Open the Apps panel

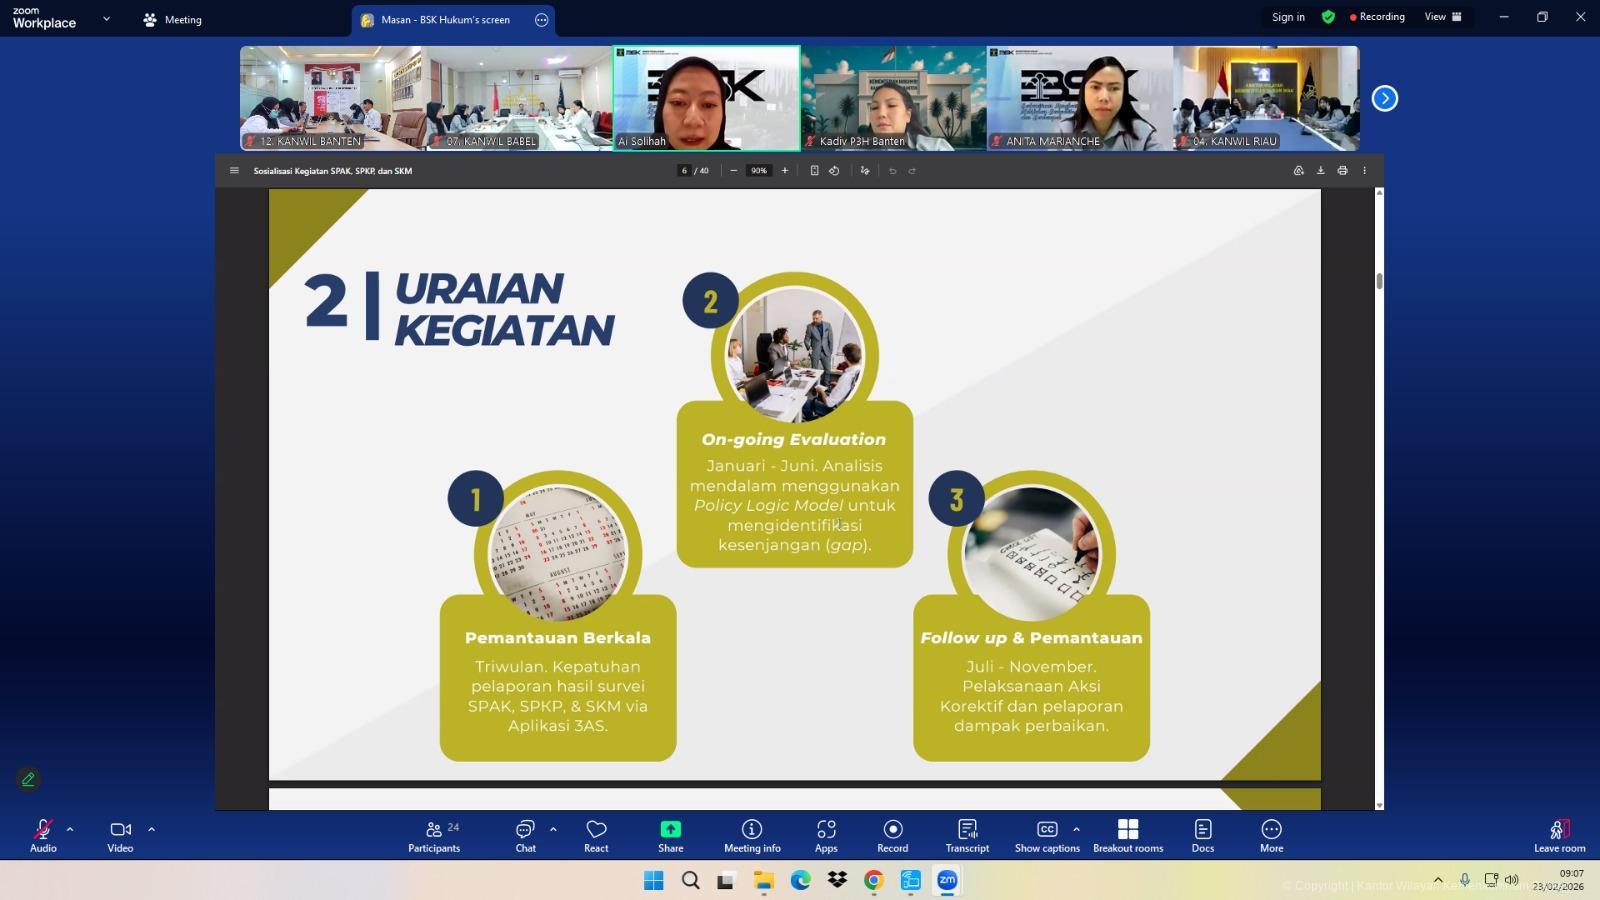(x=826, y=835)
